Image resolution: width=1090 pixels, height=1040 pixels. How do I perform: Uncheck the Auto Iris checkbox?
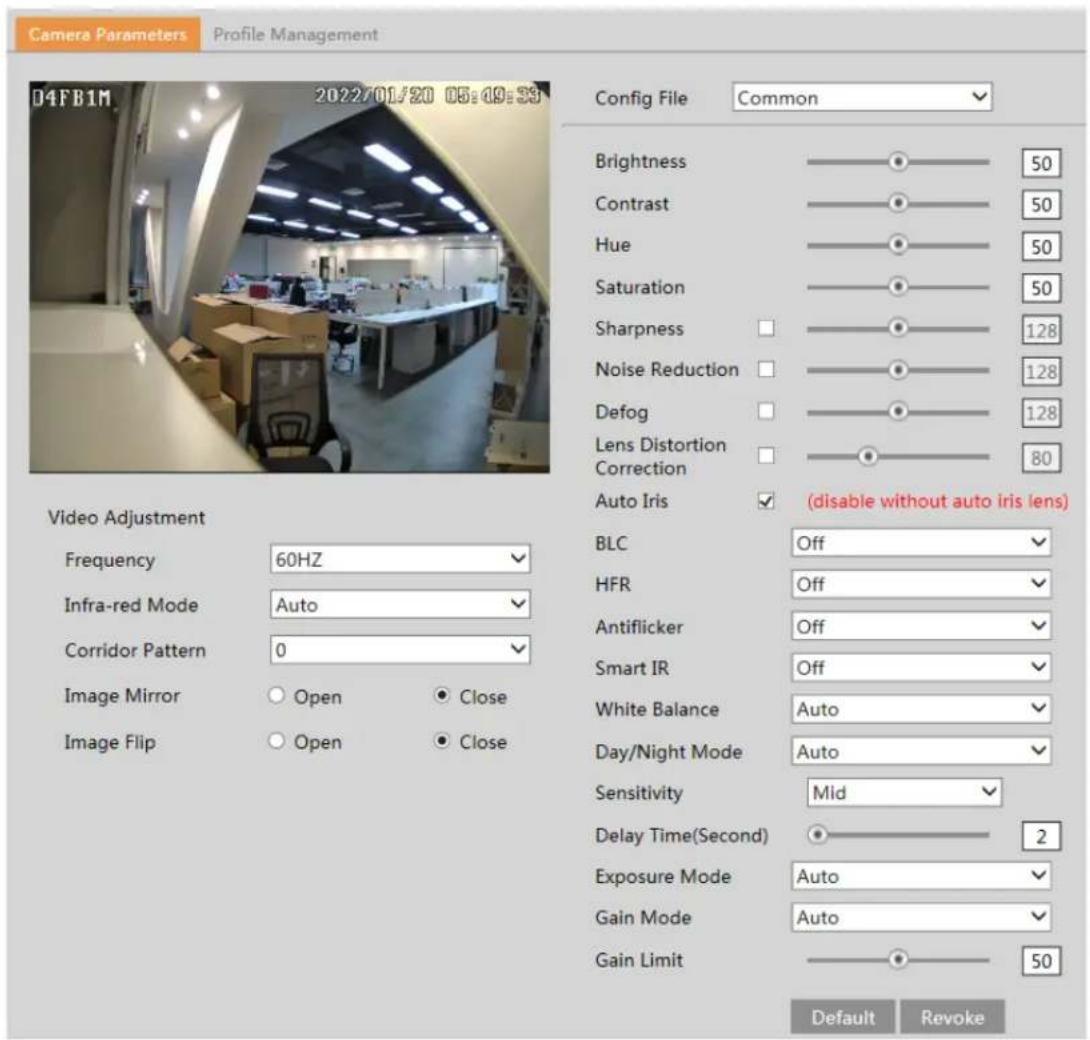click(766, 501)
